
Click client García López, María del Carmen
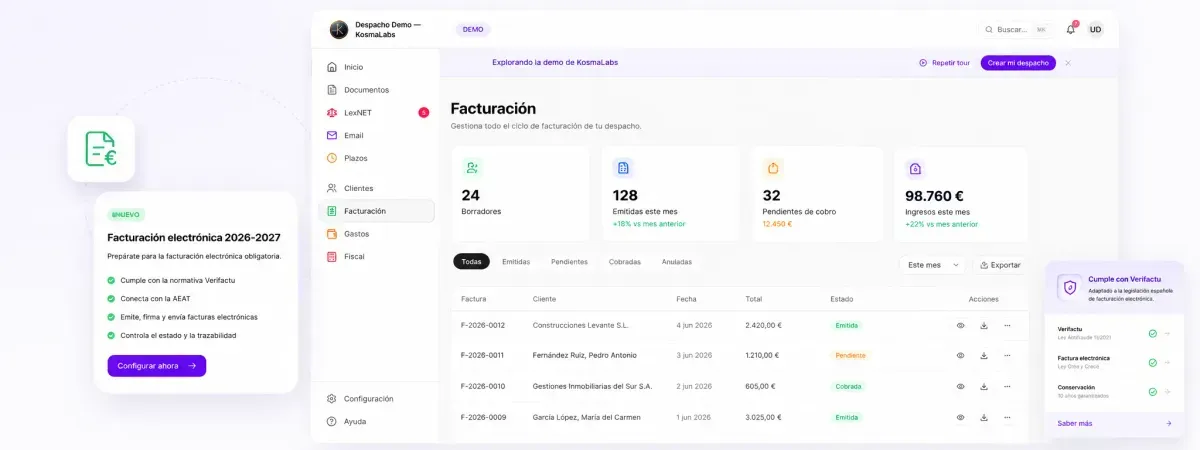click(x=587, y=417)
